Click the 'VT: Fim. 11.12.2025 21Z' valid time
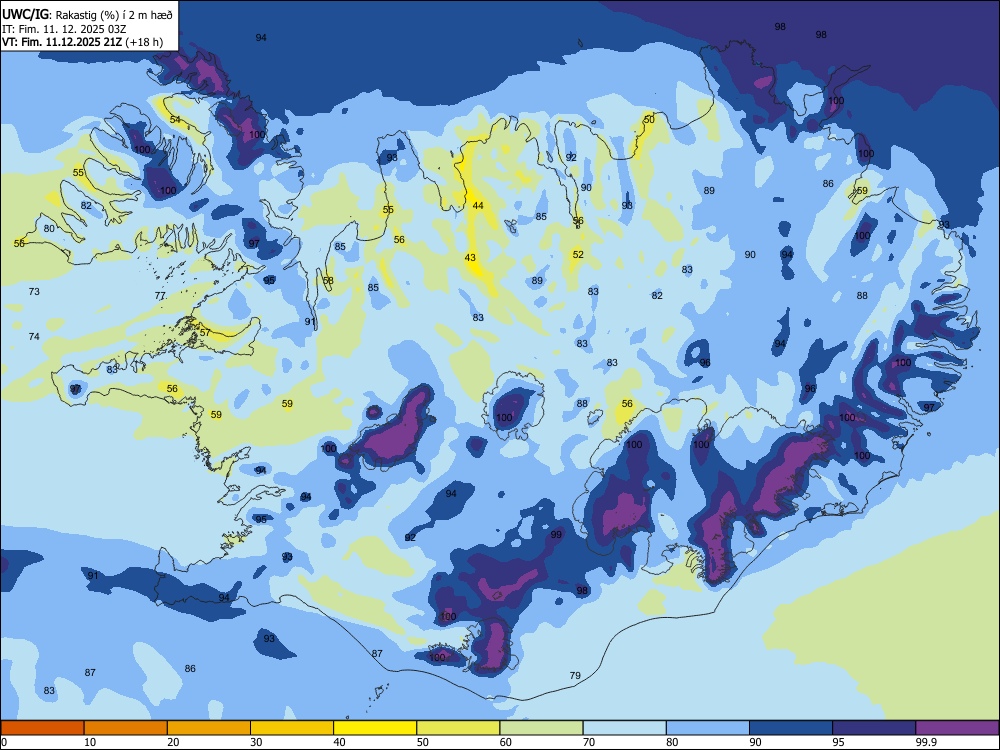Screen dimensions: 1000x750 pos(62,42)
